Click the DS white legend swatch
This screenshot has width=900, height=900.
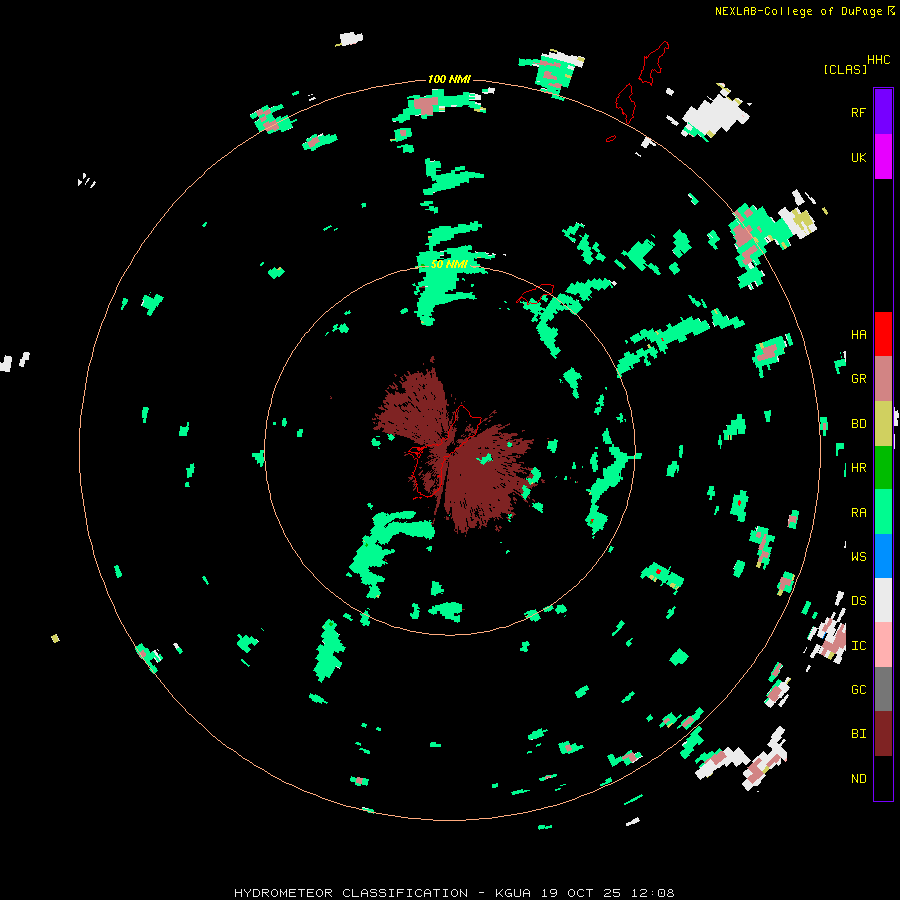click(x=883, y=600)
